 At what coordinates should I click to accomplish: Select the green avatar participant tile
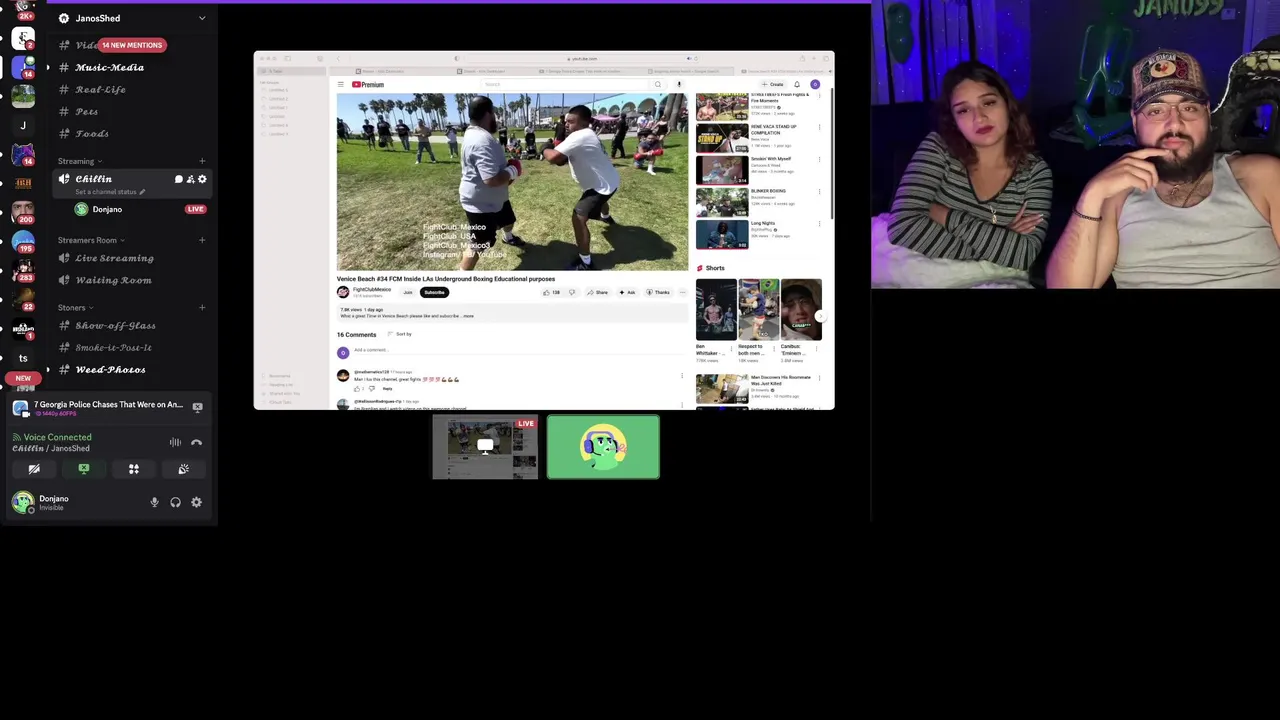[603, 447]
